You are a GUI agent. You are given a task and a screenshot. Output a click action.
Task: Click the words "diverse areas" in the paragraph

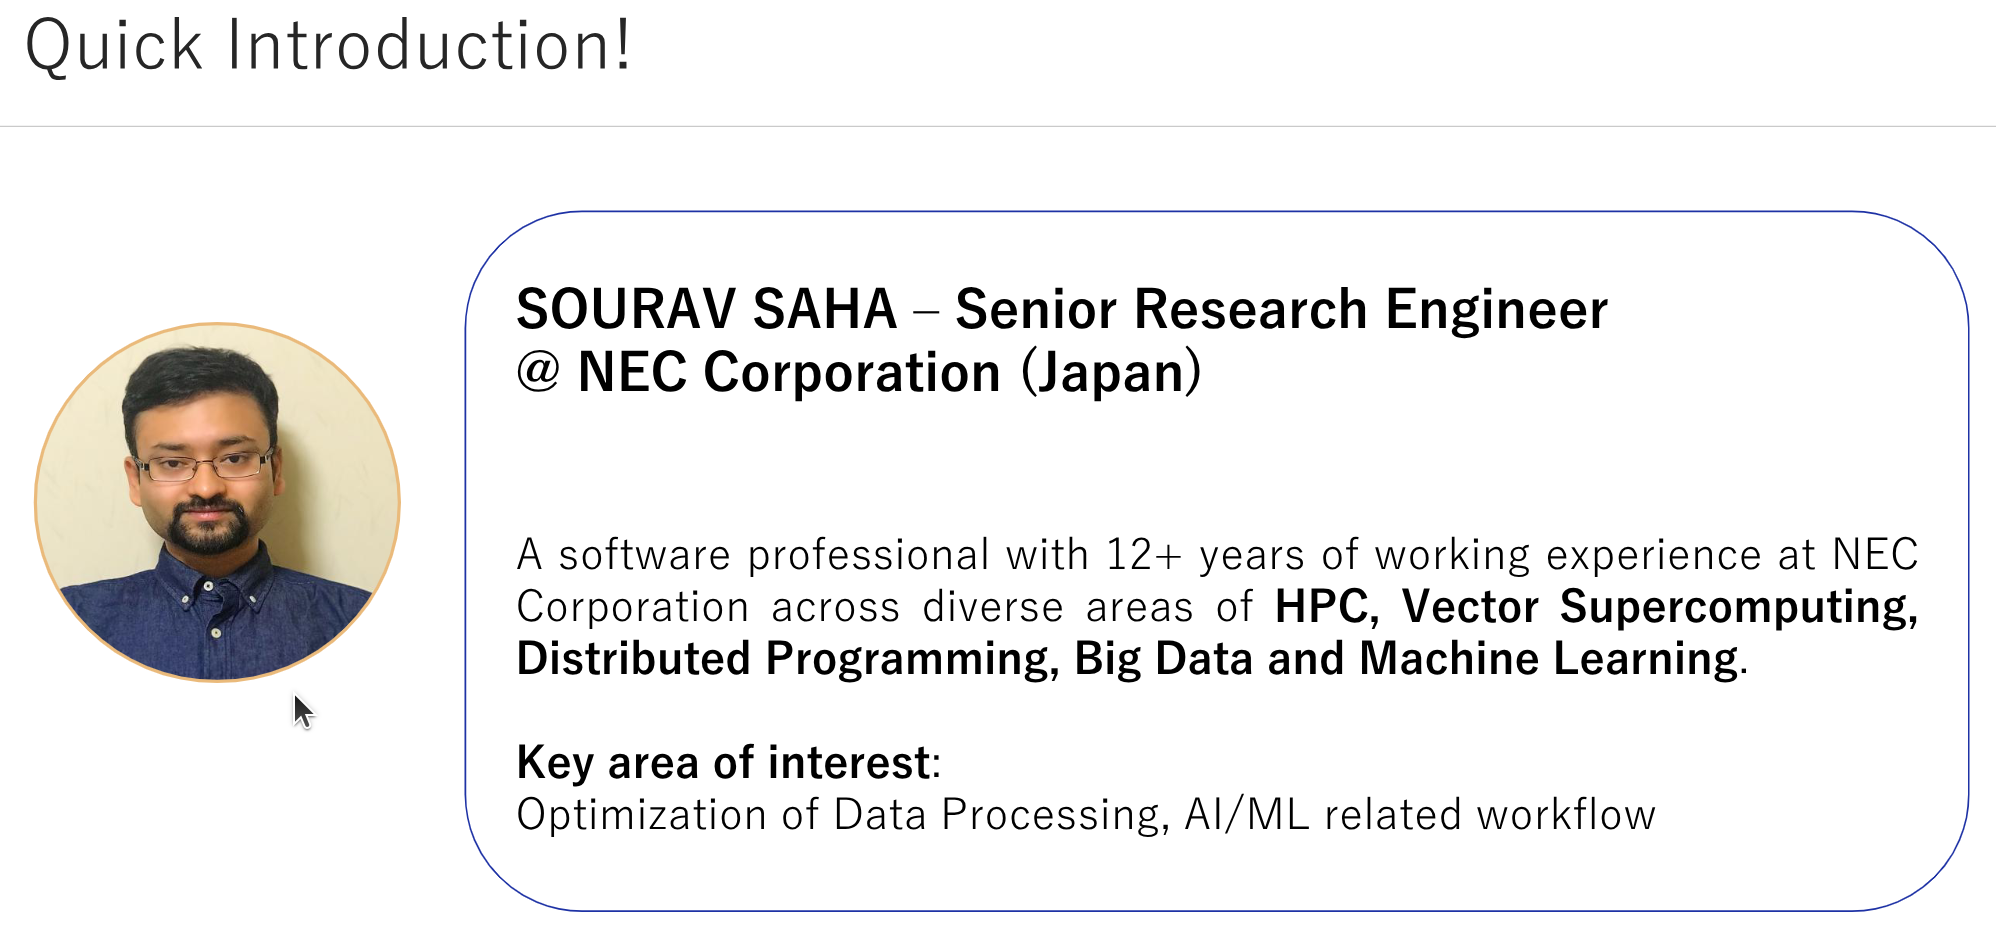coord(1057,607)
